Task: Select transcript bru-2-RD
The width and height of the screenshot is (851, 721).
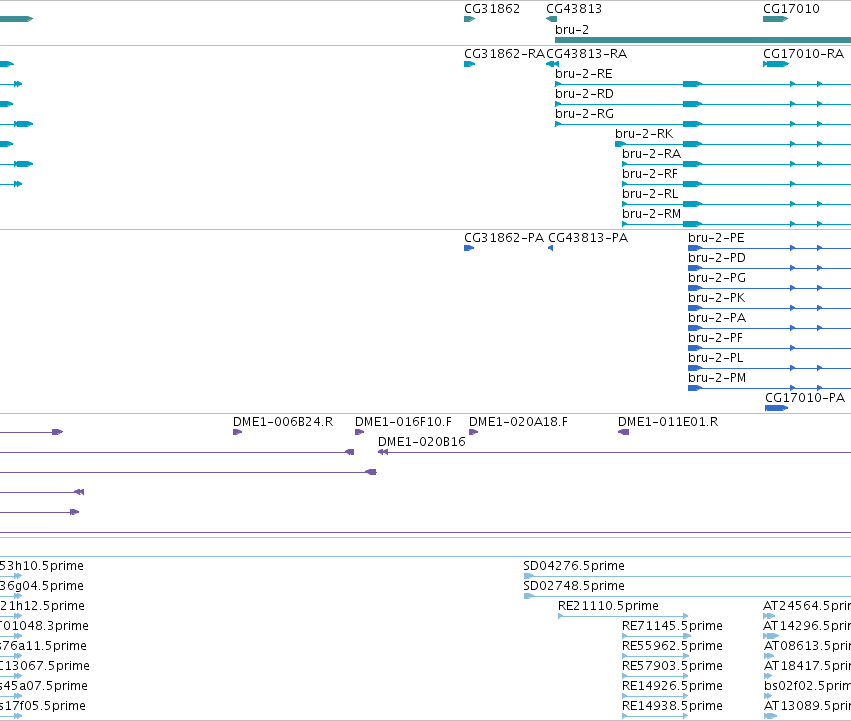Action: (584, 94)
